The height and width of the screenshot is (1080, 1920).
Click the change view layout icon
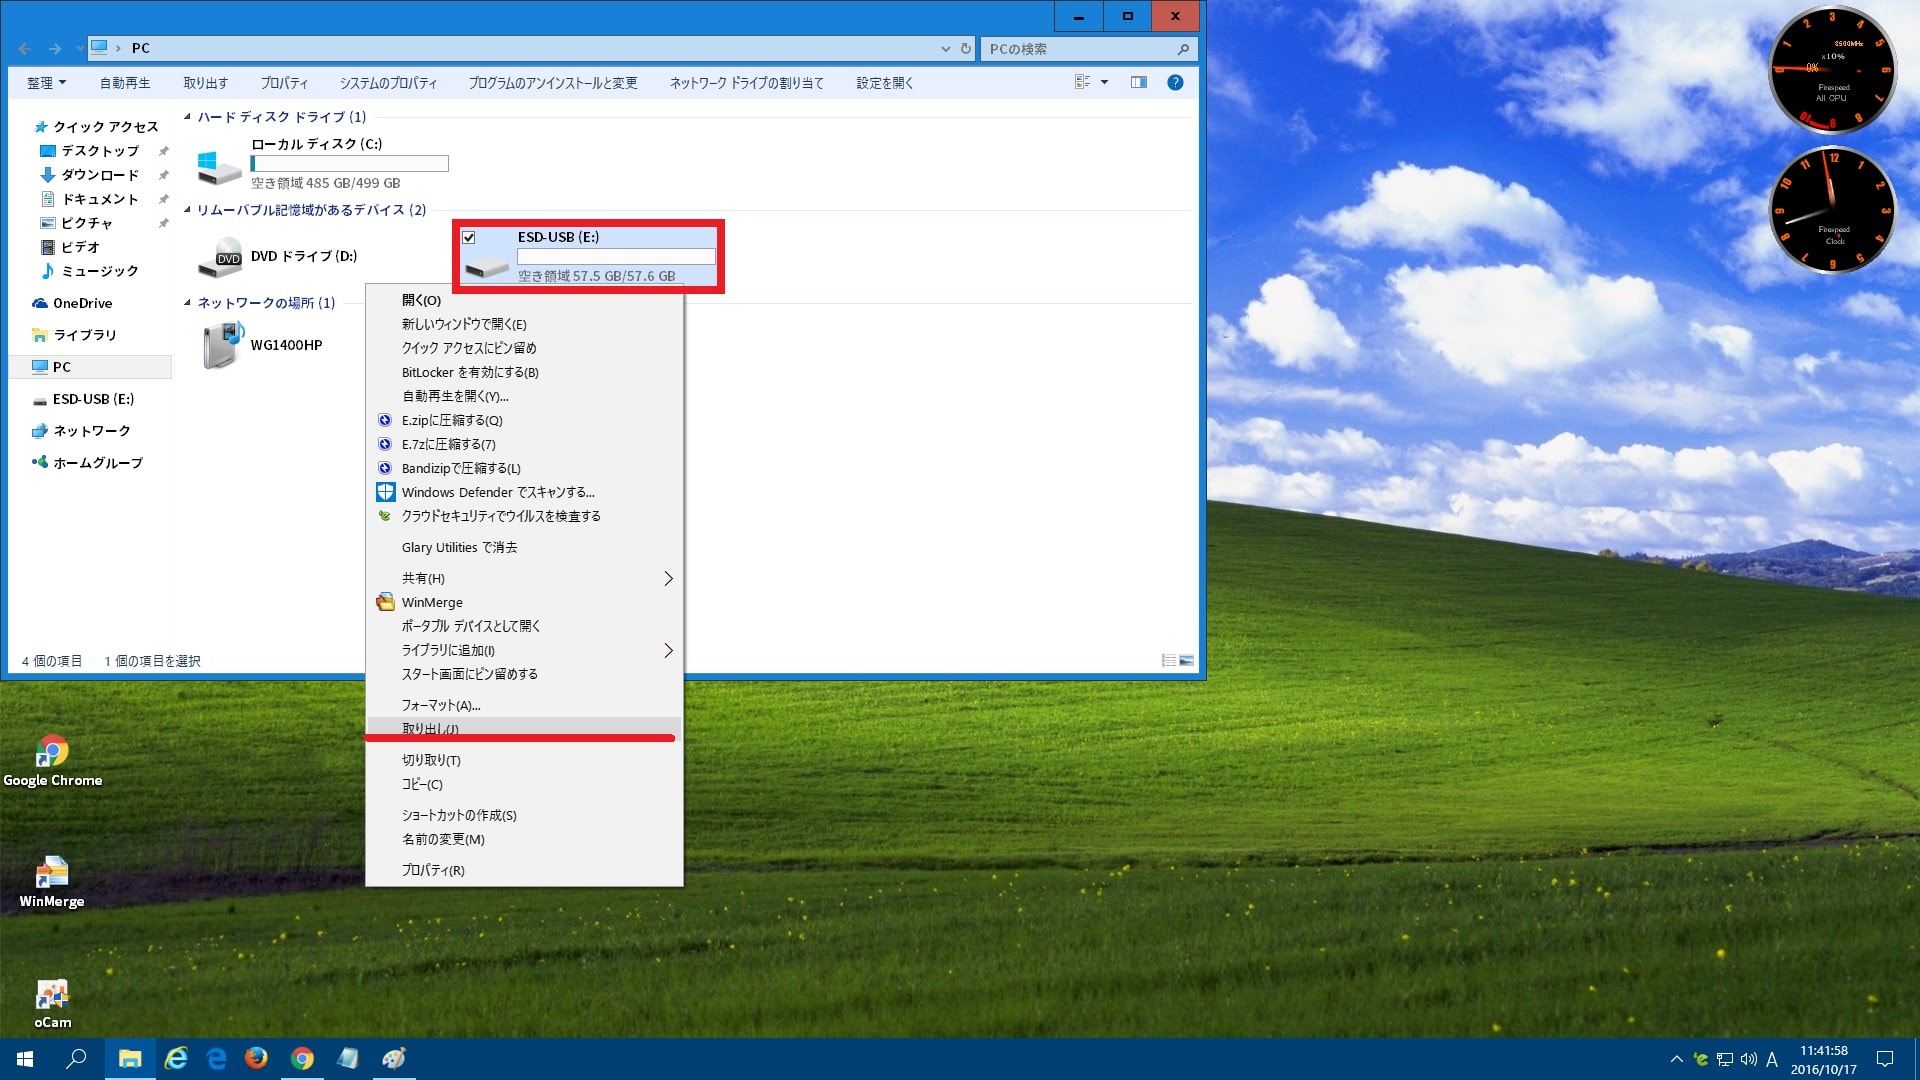1082,82
